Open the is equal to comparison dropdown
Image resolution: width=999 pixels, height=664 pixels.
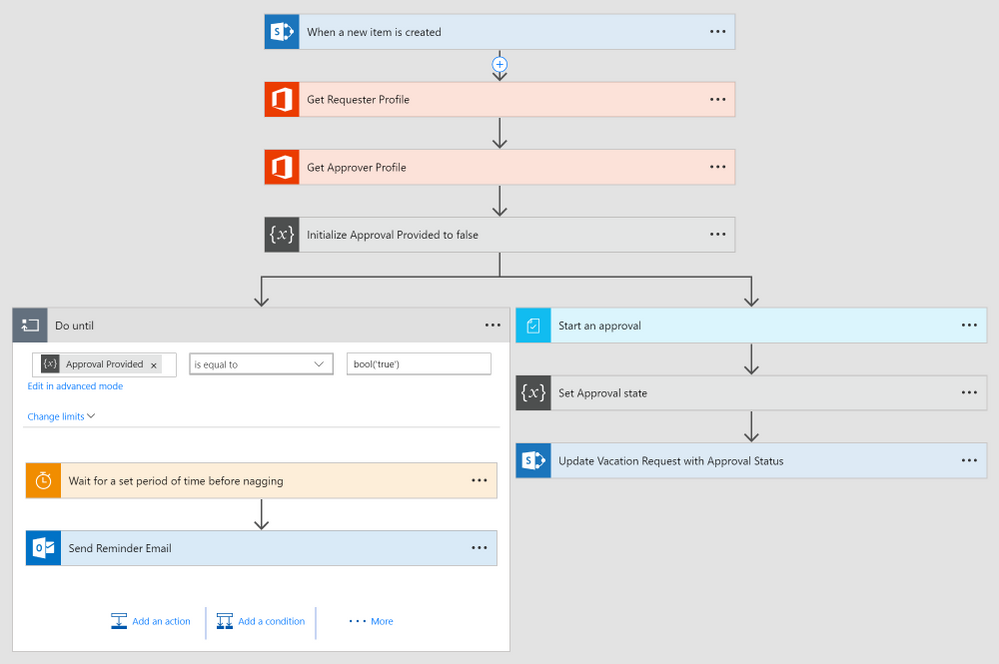click(260, 363)
